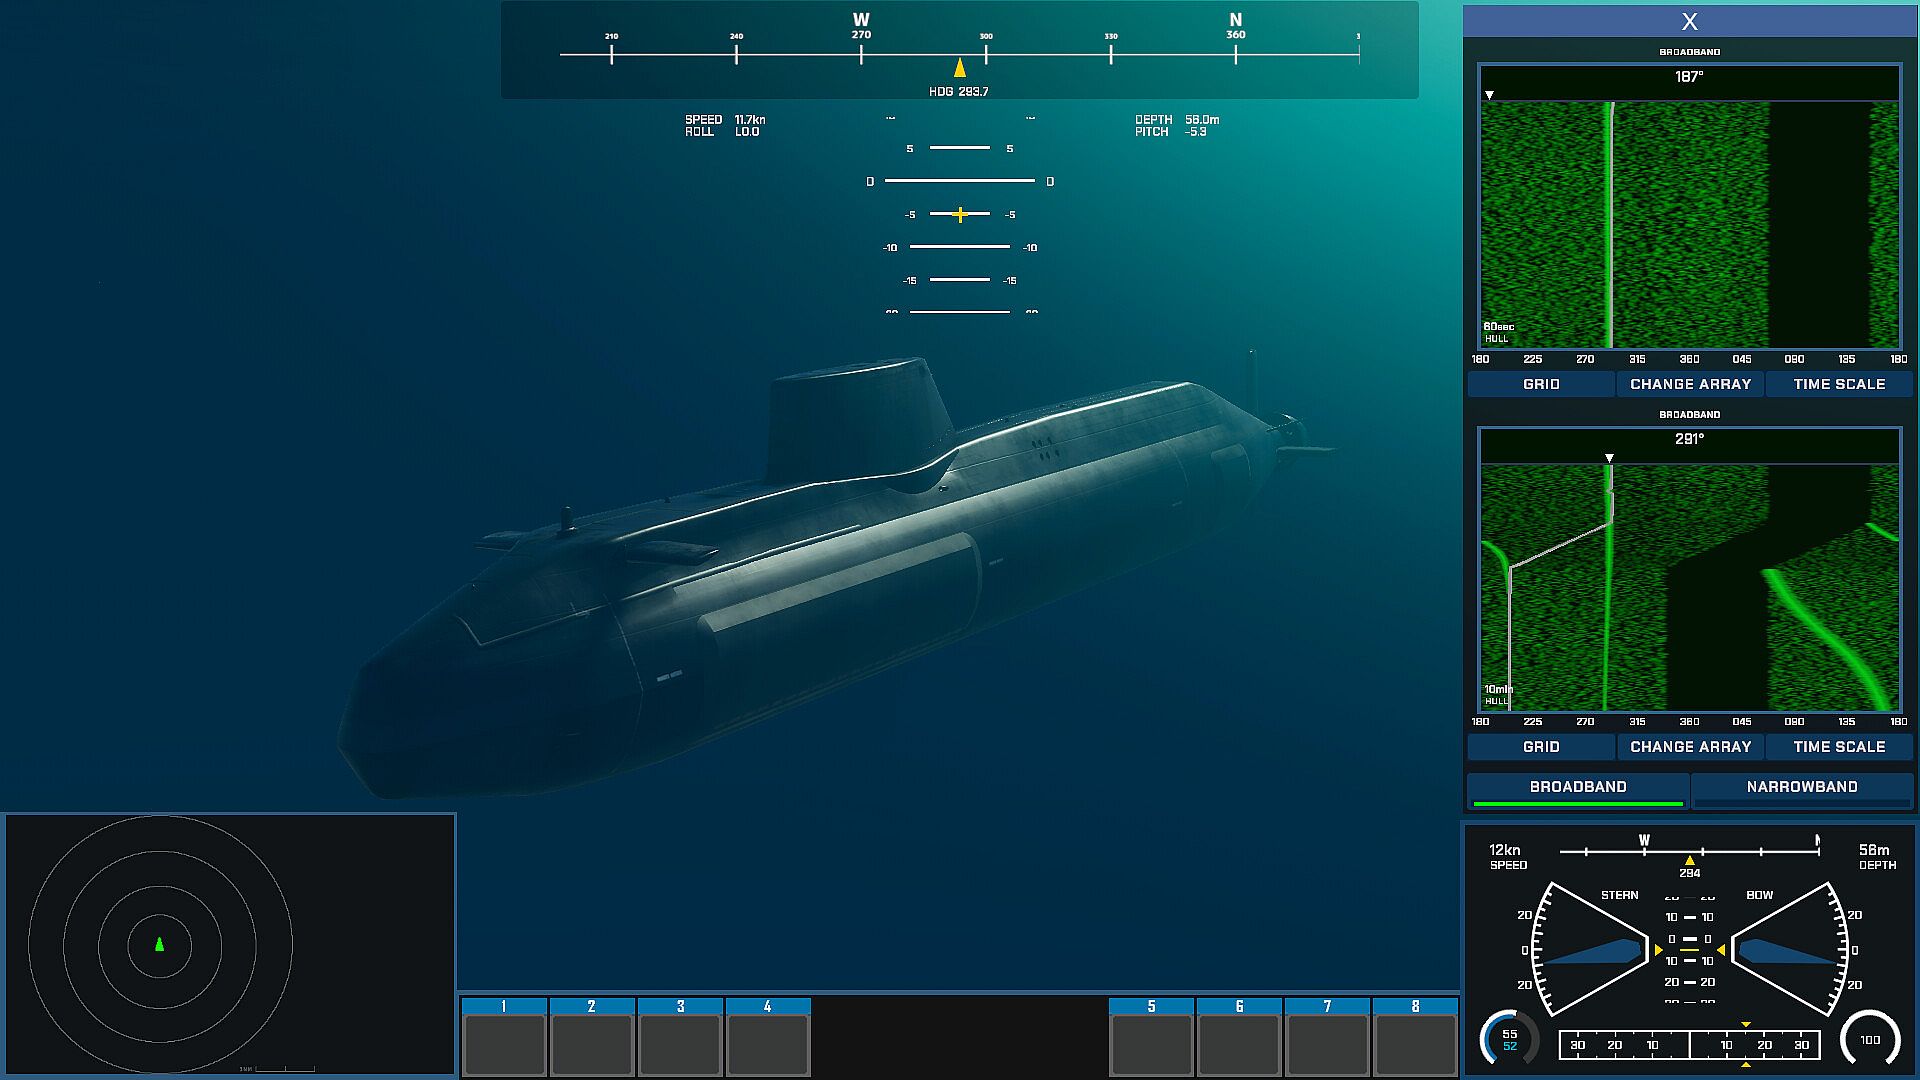Toggle GRID on upper broadband display
The width and height of the screenshot is (1920, 1080).
pos(1540,384)
